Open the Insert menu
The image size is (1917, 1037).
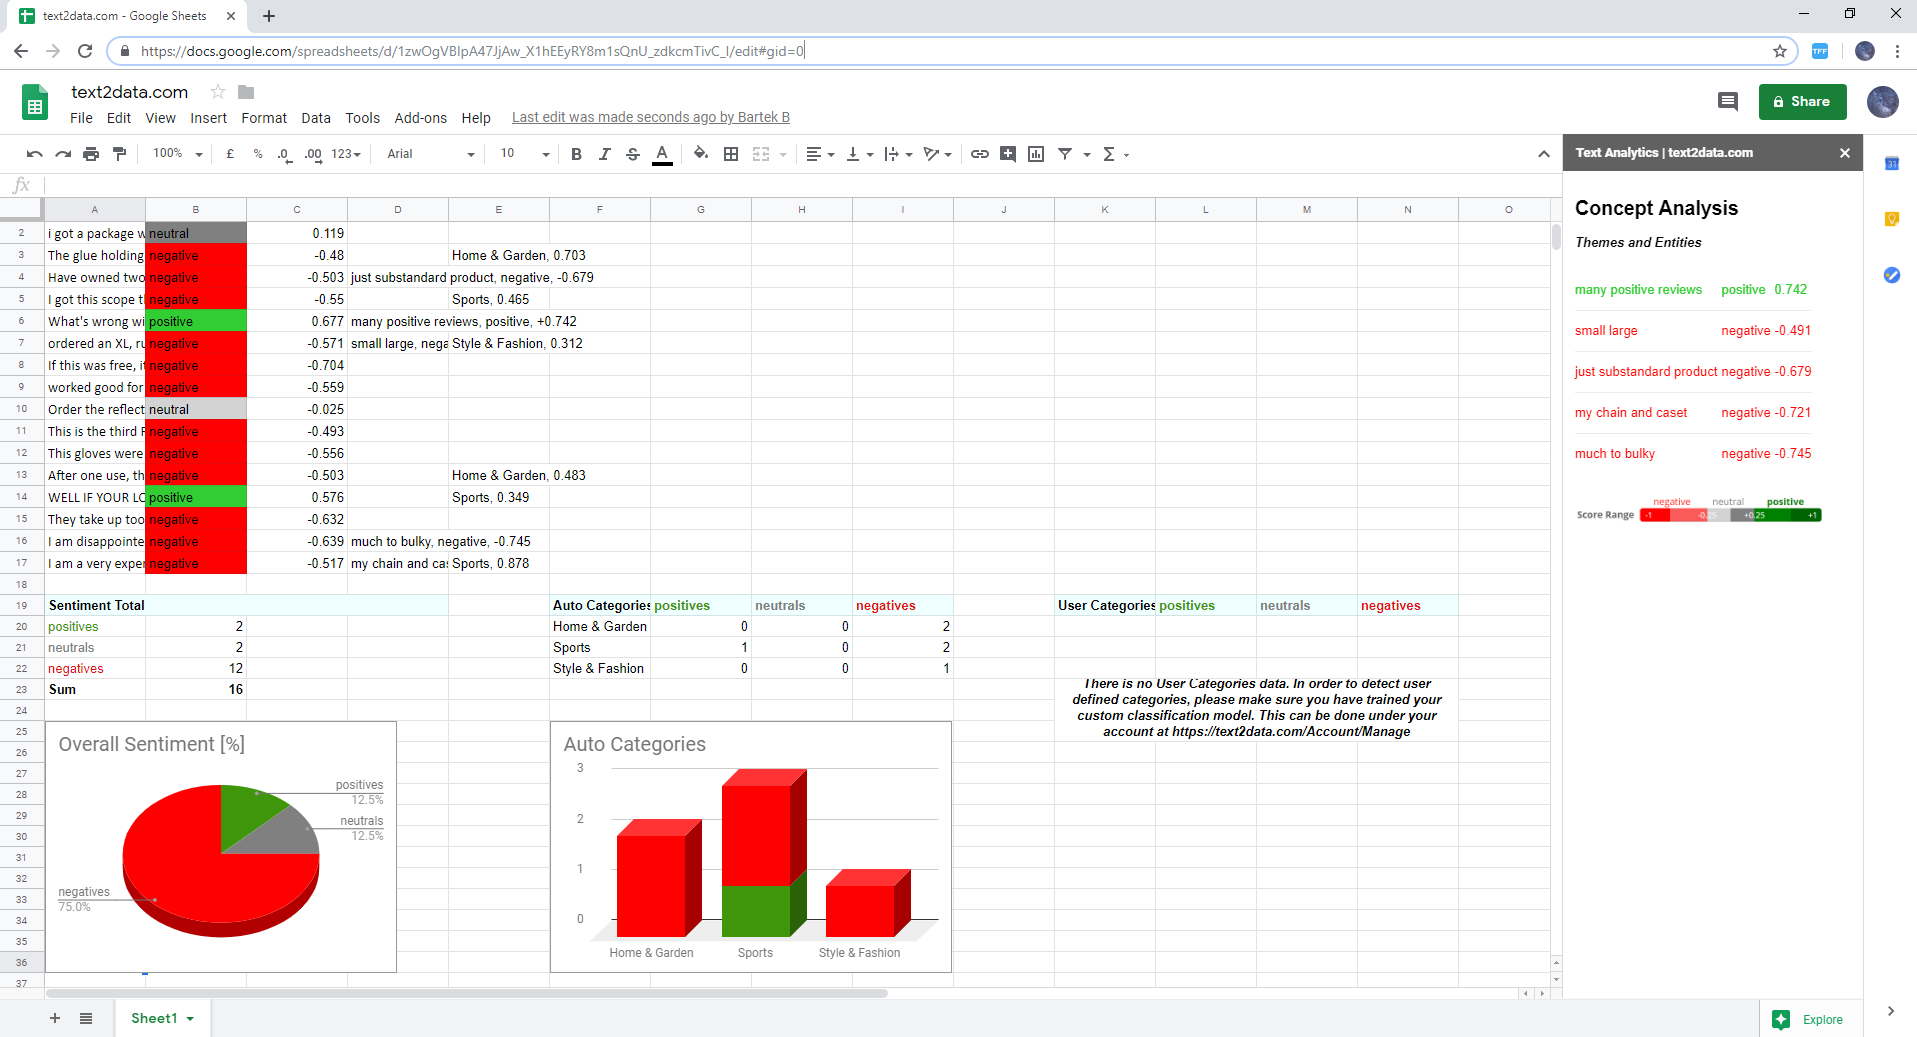tap(208, 118)
